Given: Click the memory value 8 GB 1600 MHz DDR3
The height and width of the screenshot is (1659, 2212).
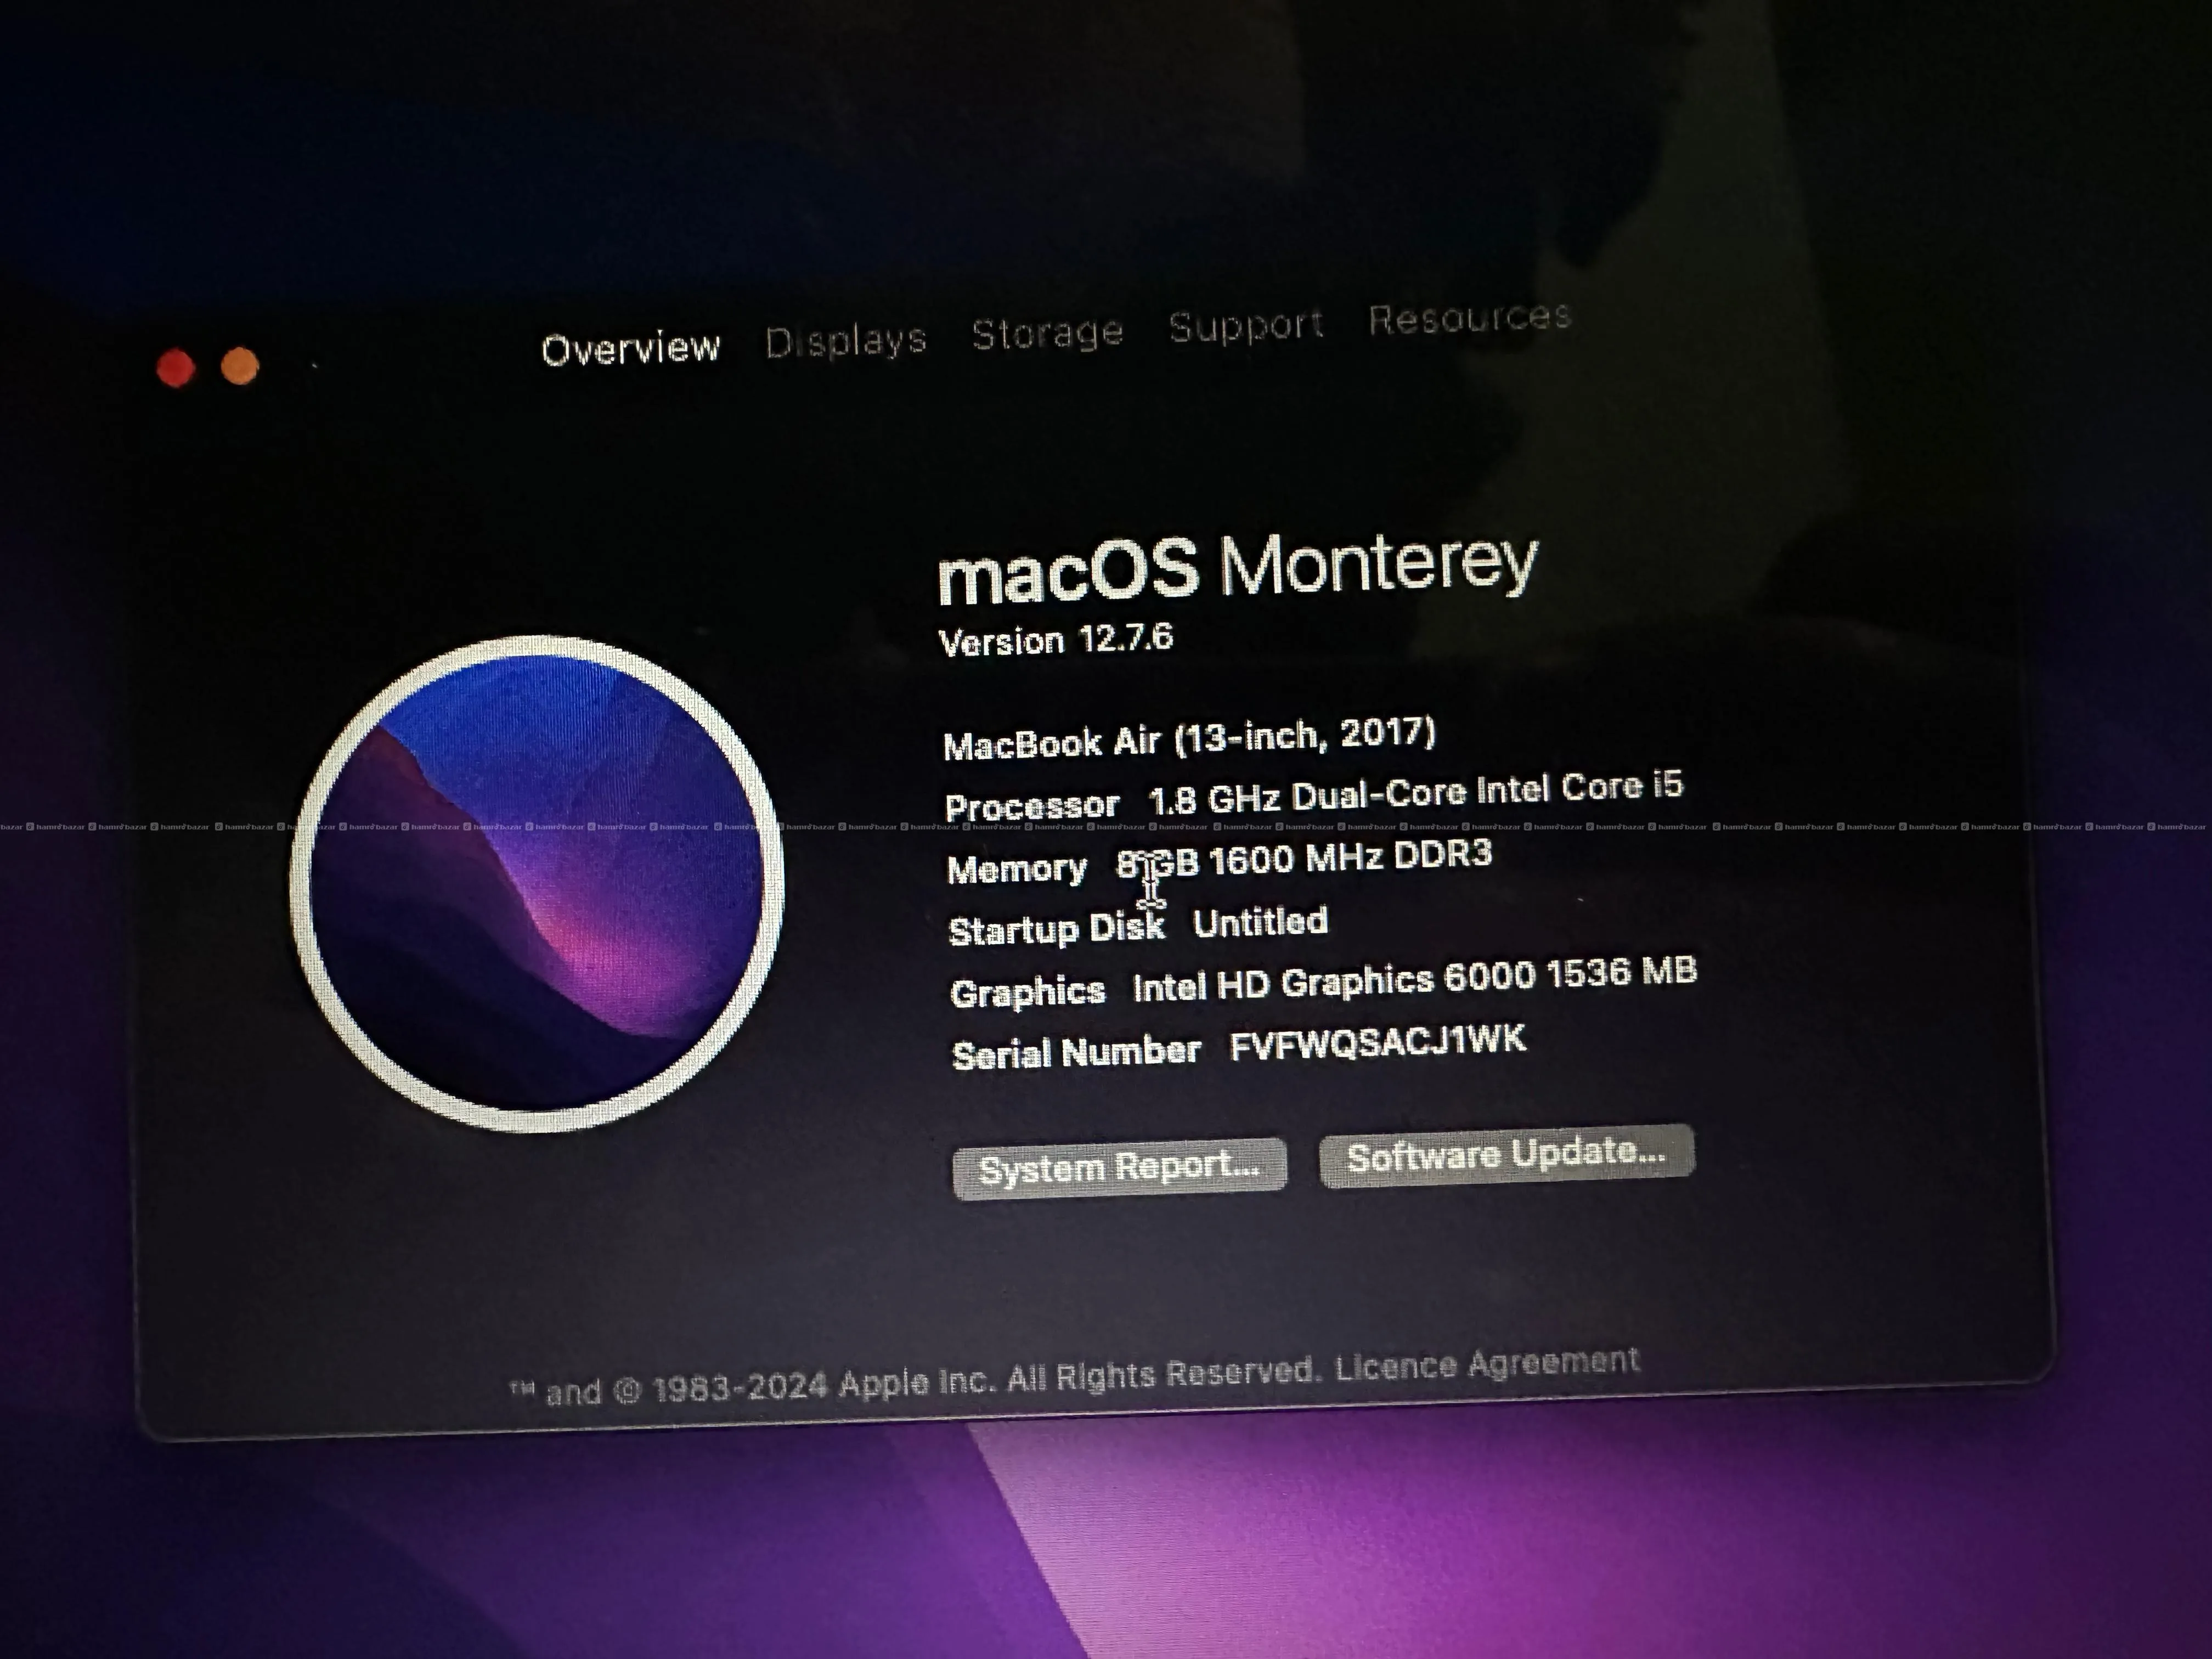Looking at the screenshot, I should pyautogui.click(x=1305, y=859).
